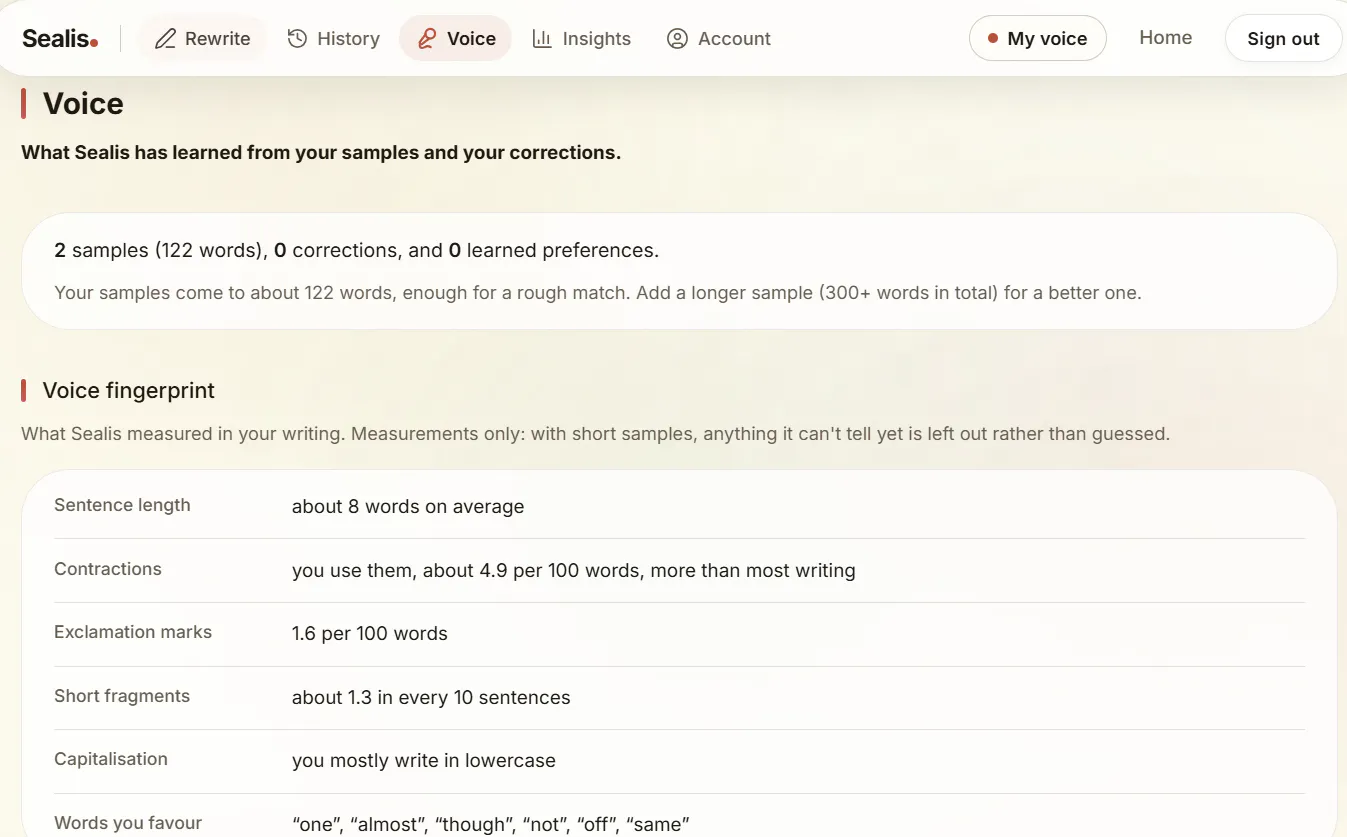
Task: Click the red dot in My voice
Action: [x=993, y=39]
